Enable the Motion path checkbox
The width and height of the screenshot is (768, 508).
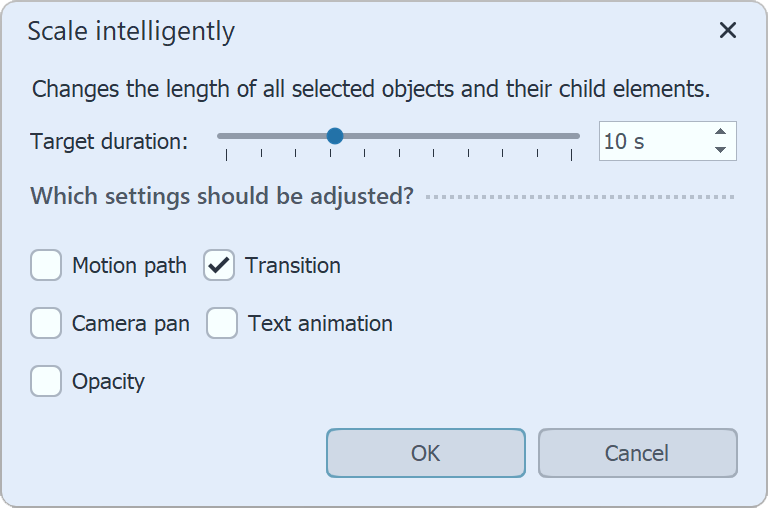pos(46,265)
